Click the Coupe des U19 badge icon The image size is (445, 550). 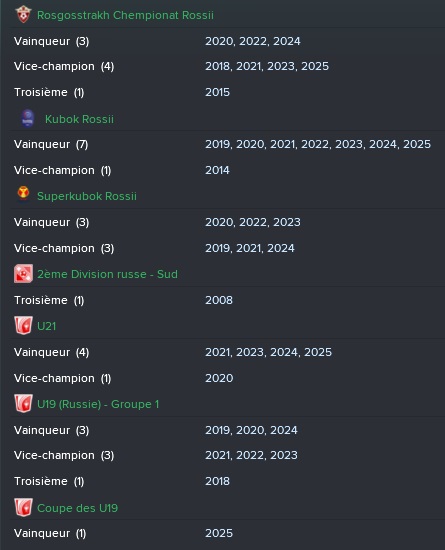click(x=23, y=507)
